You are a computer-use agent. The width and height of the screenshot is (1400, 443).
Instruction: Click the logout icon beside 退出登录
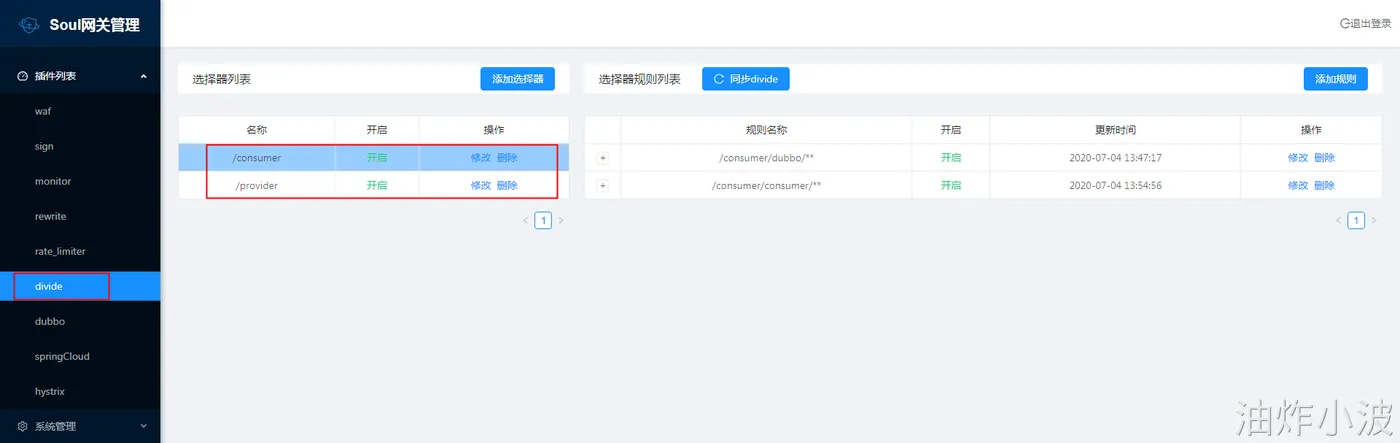click(1345, 23)
